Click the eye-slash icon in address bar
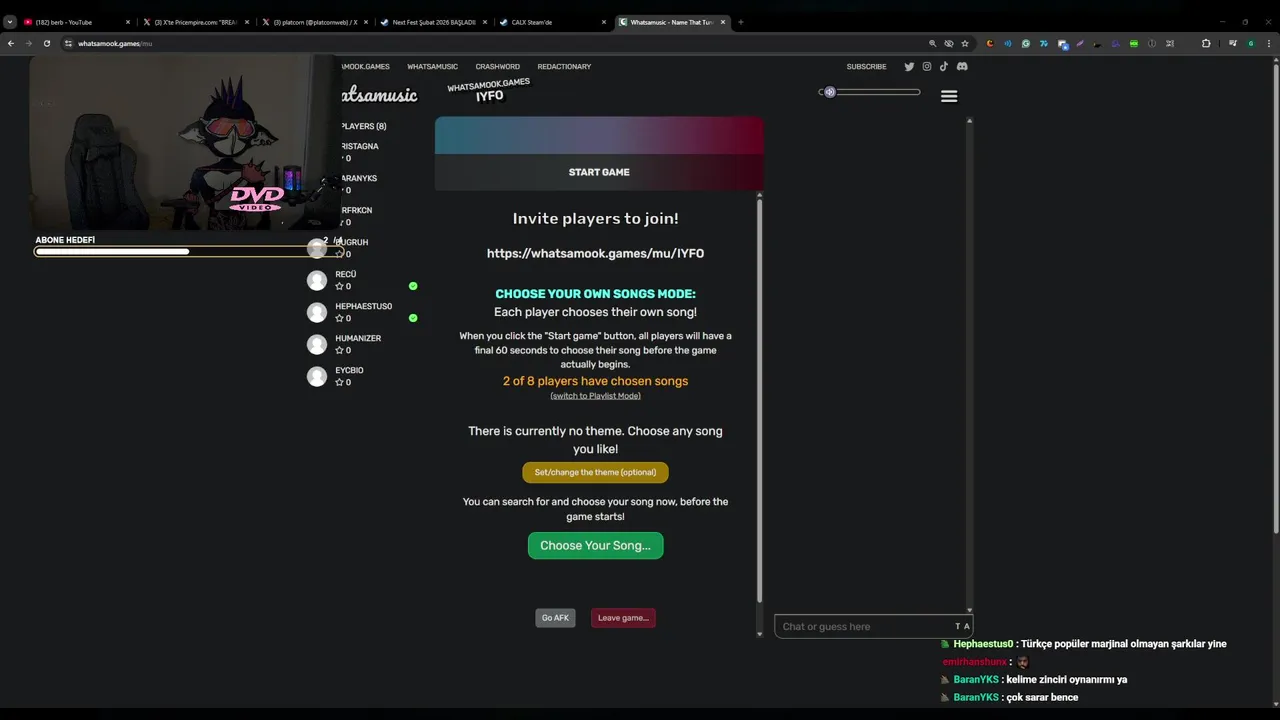Viewport: 1280px width, 720px height. (949, 44)
